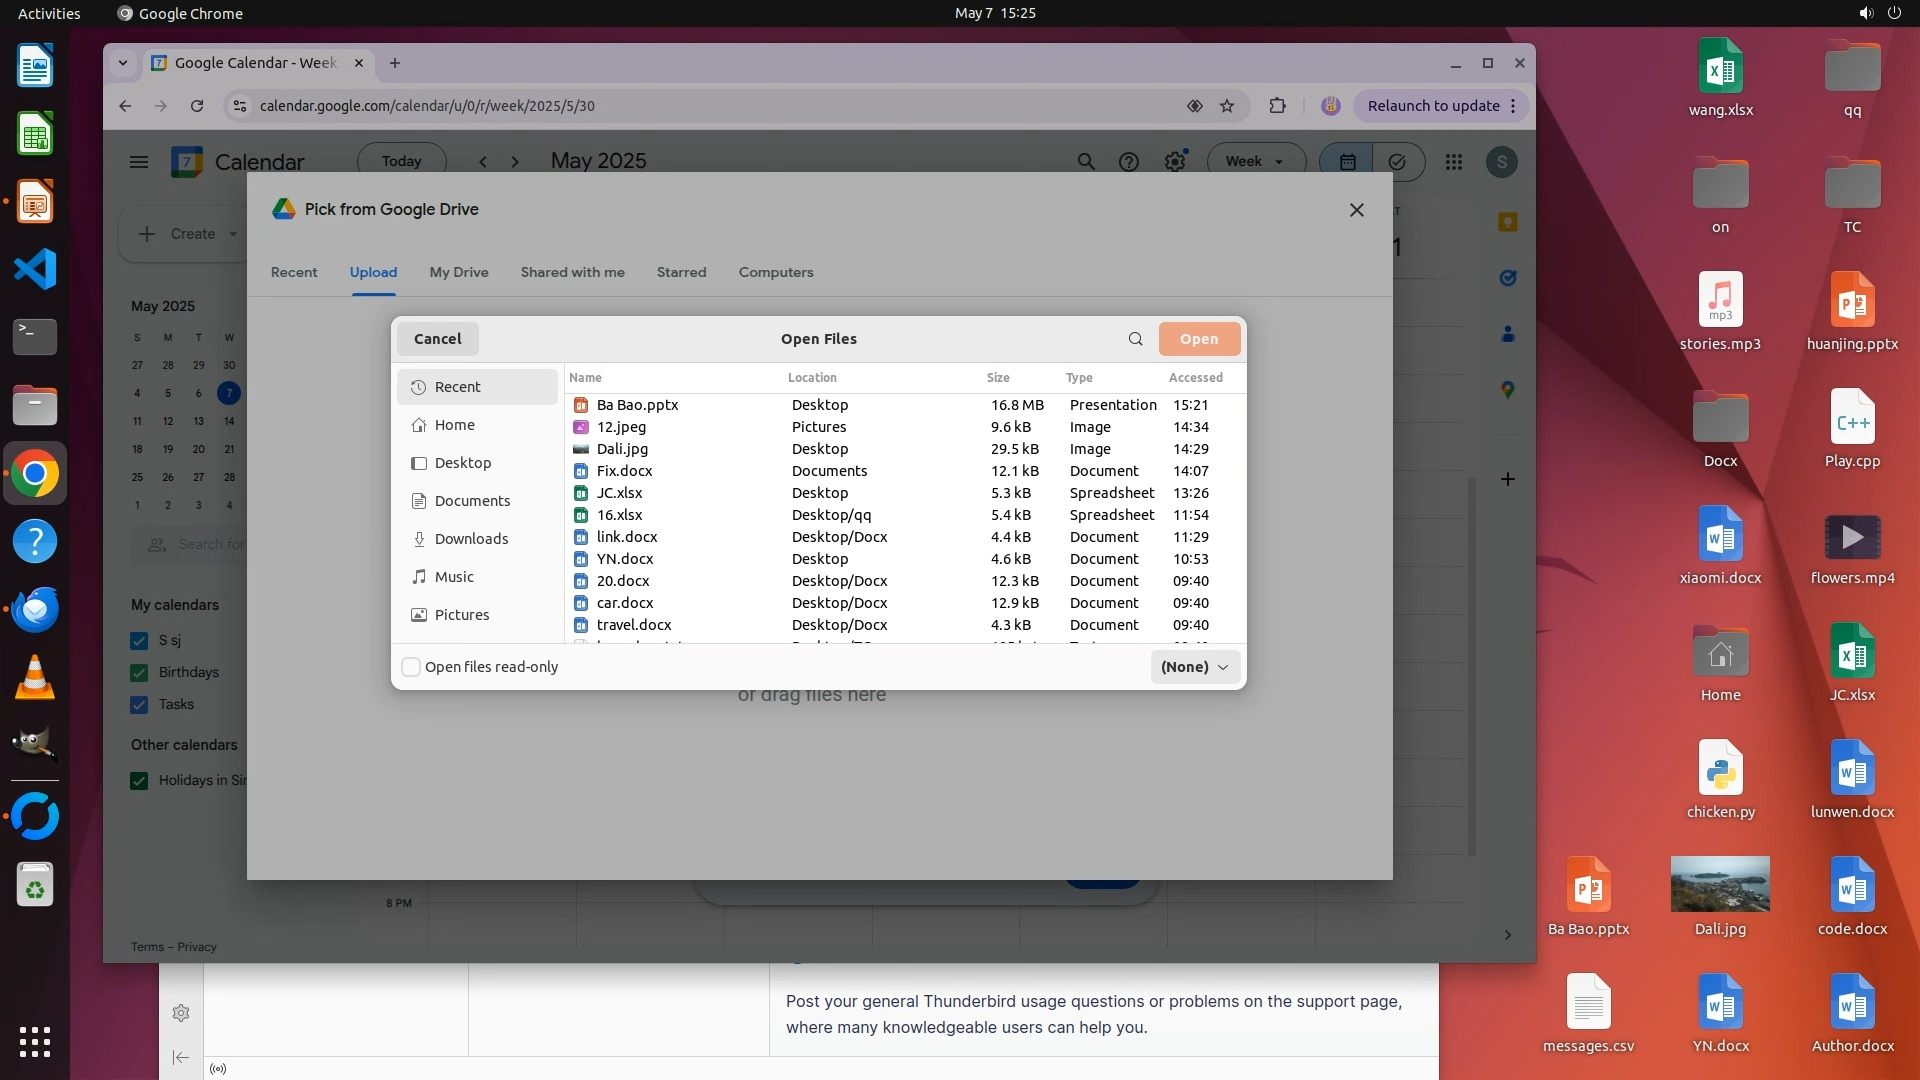
Task: Open the Google apps grid icon
Action: 1453,162
